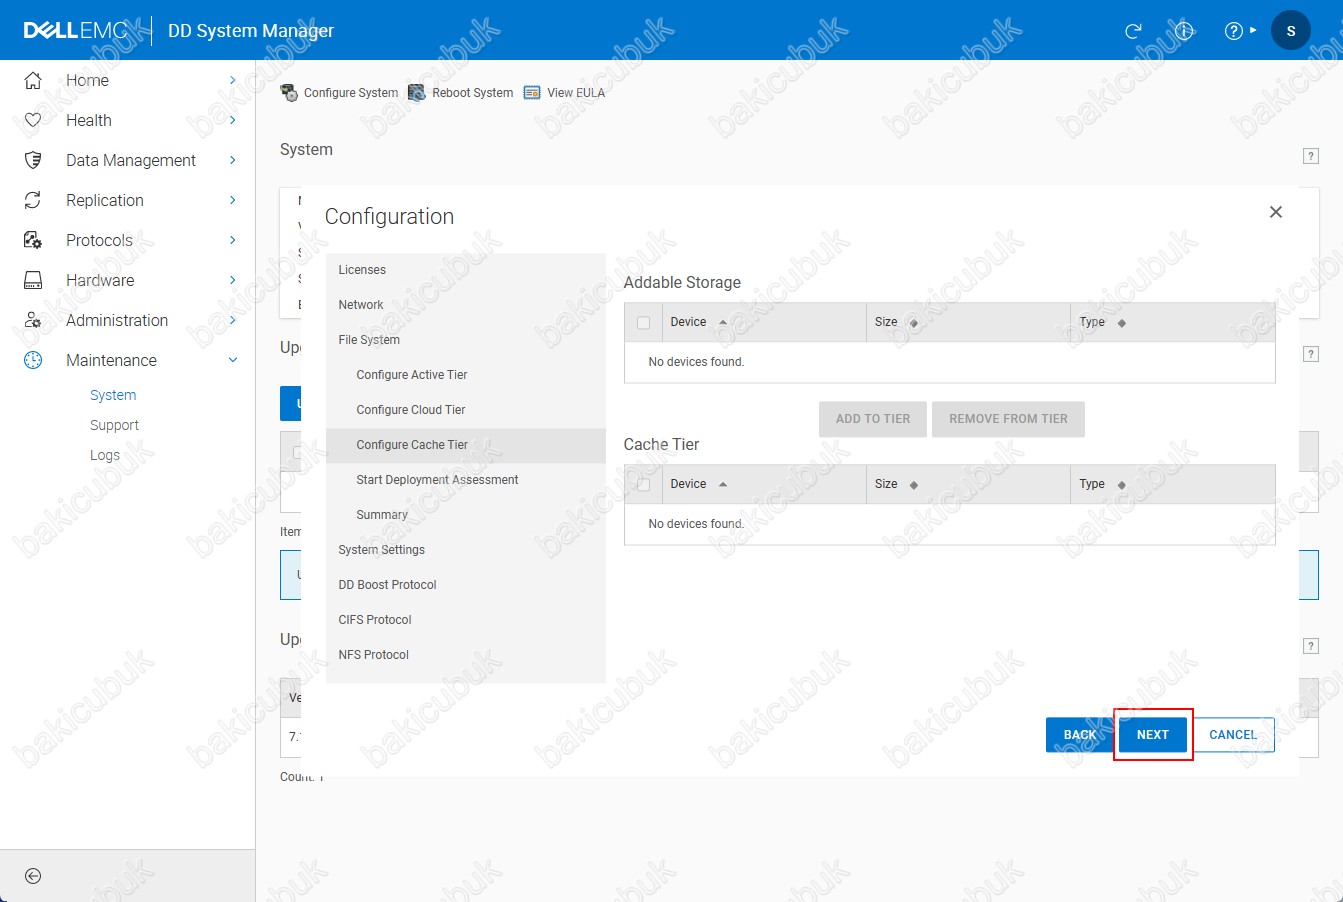1343x902 pixels.
Task: Open System under Maintenance
Action: click(x=113, y=395)
